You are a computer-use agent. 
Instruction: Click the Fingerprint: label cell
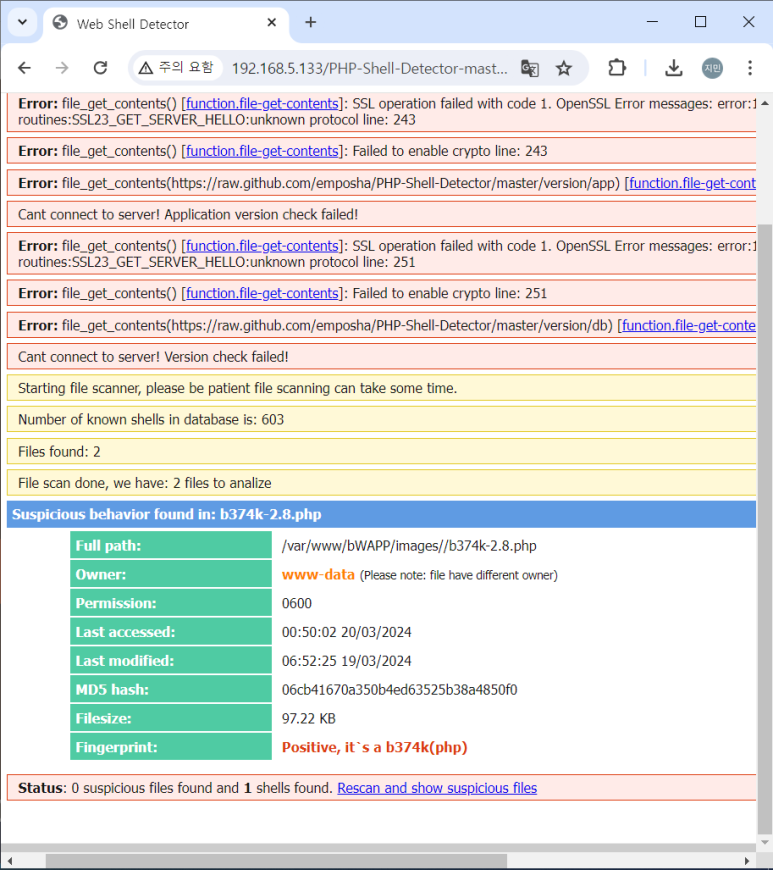tap(171, 747)
